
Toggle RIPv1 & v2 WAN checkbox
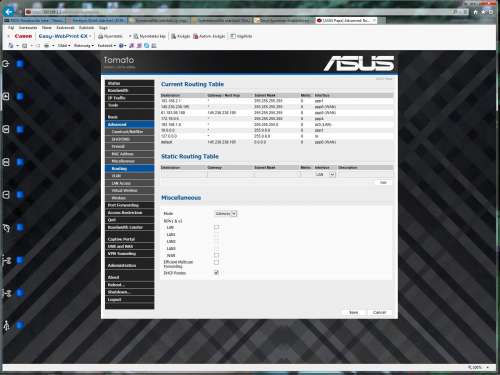point(216,255)
